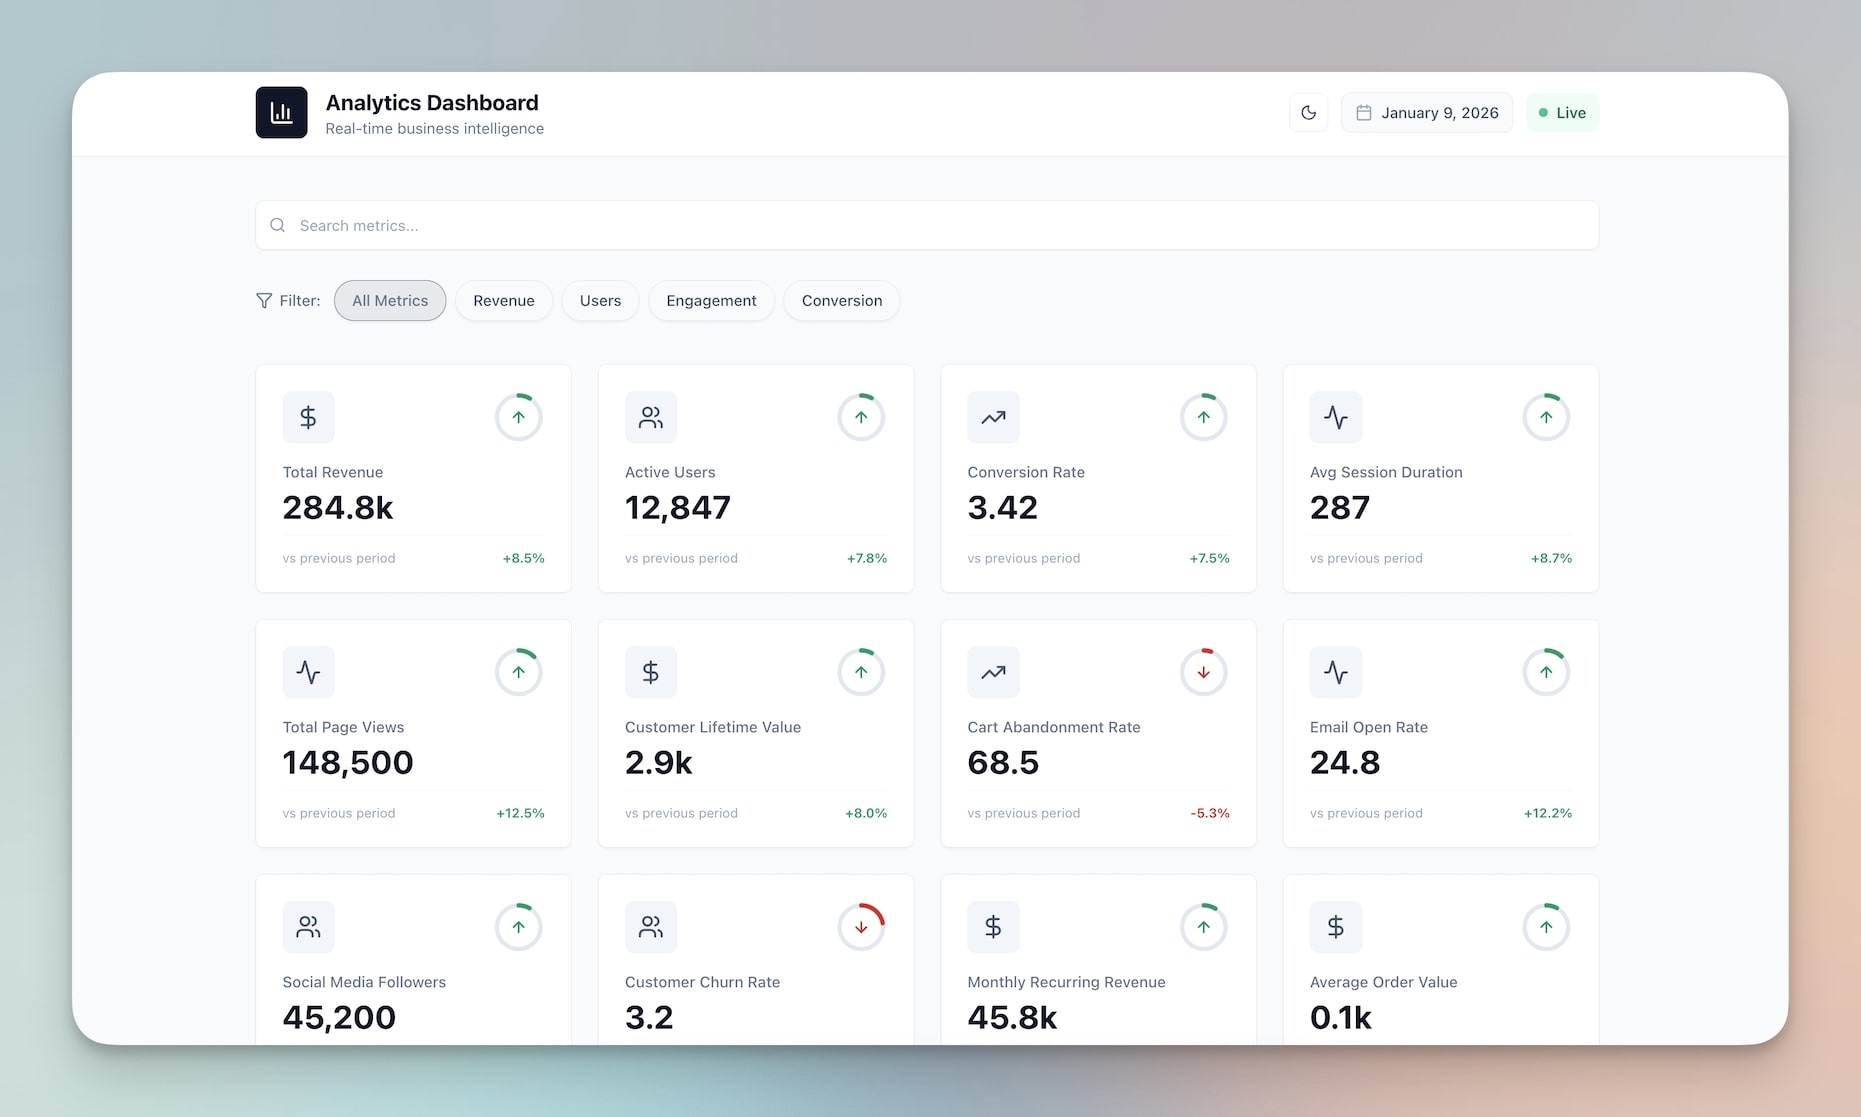This screenshot has height=1117, width=1861.
Task: Click the dollar icon on Monthly Recurring Revenue
Action: pos(993,927)
